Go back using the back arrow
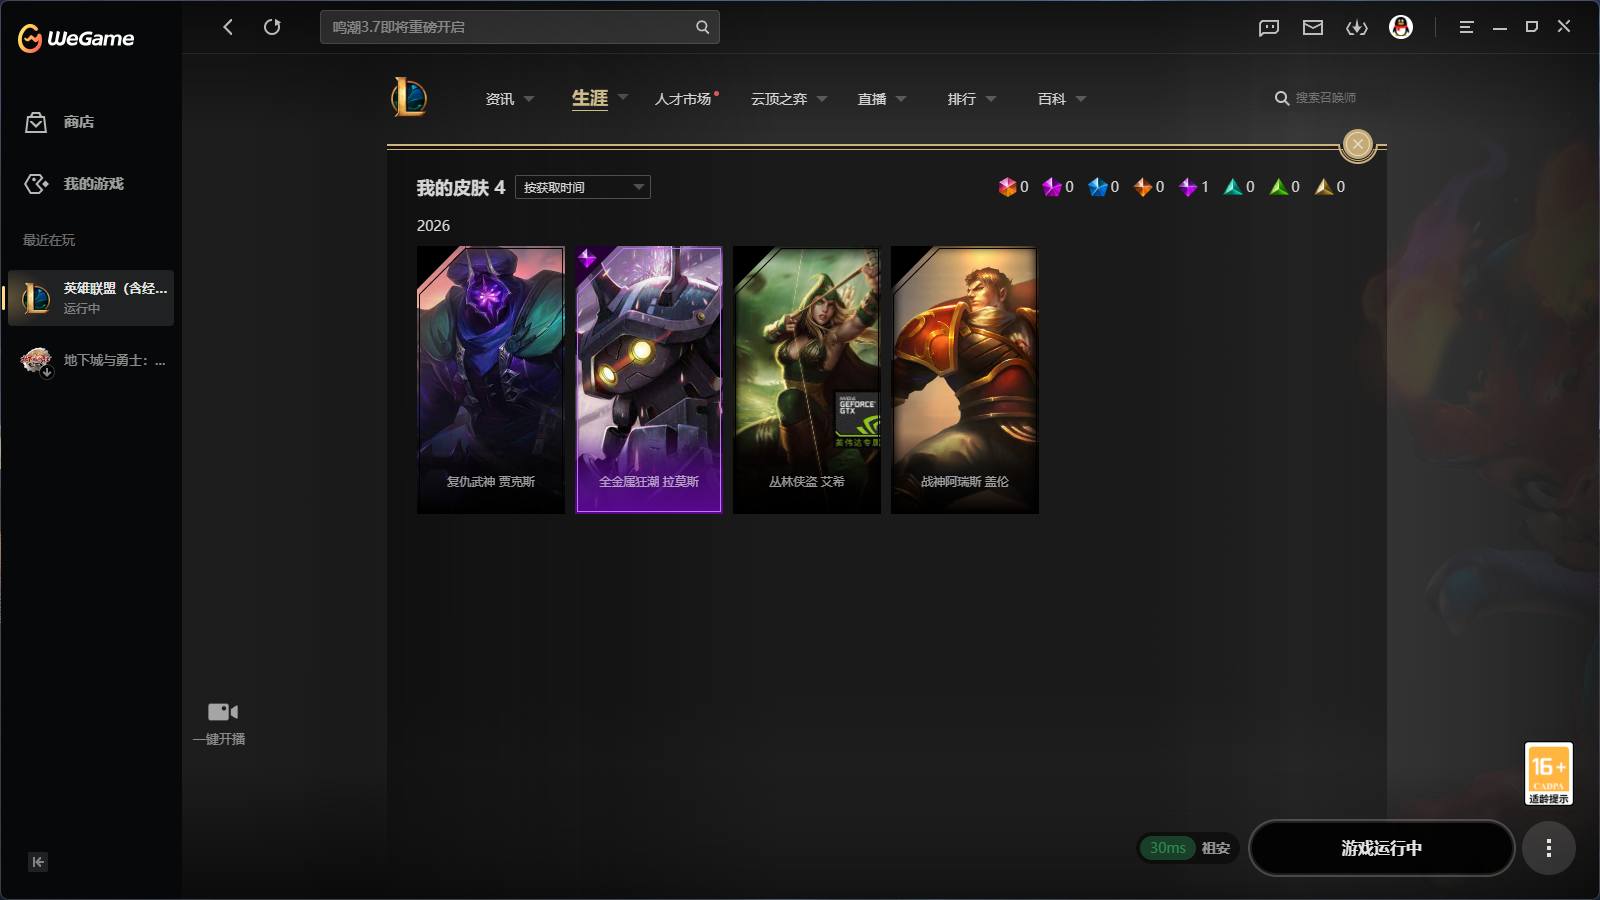 click(228, 27)
